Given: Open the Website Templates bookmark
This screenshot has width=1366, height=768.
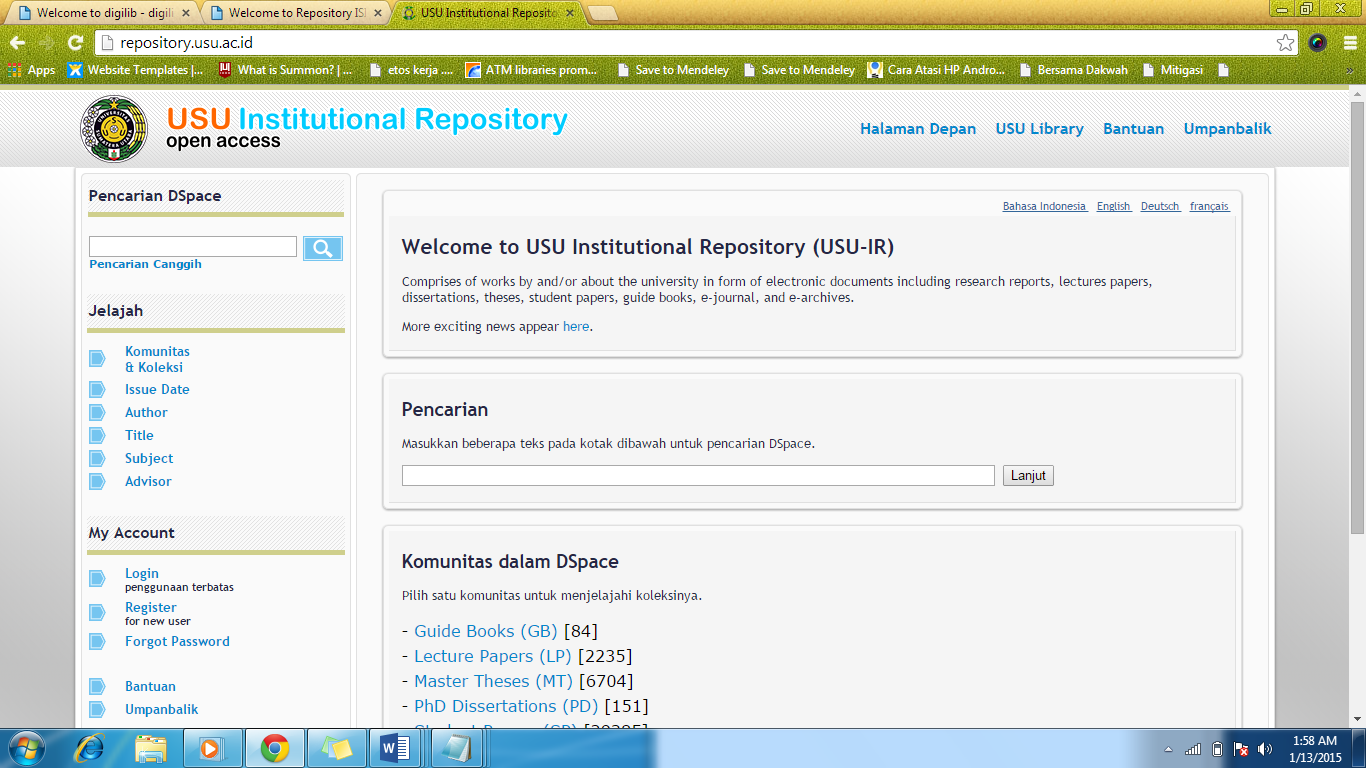Looking at the screenshot, I should coord(135,70).
